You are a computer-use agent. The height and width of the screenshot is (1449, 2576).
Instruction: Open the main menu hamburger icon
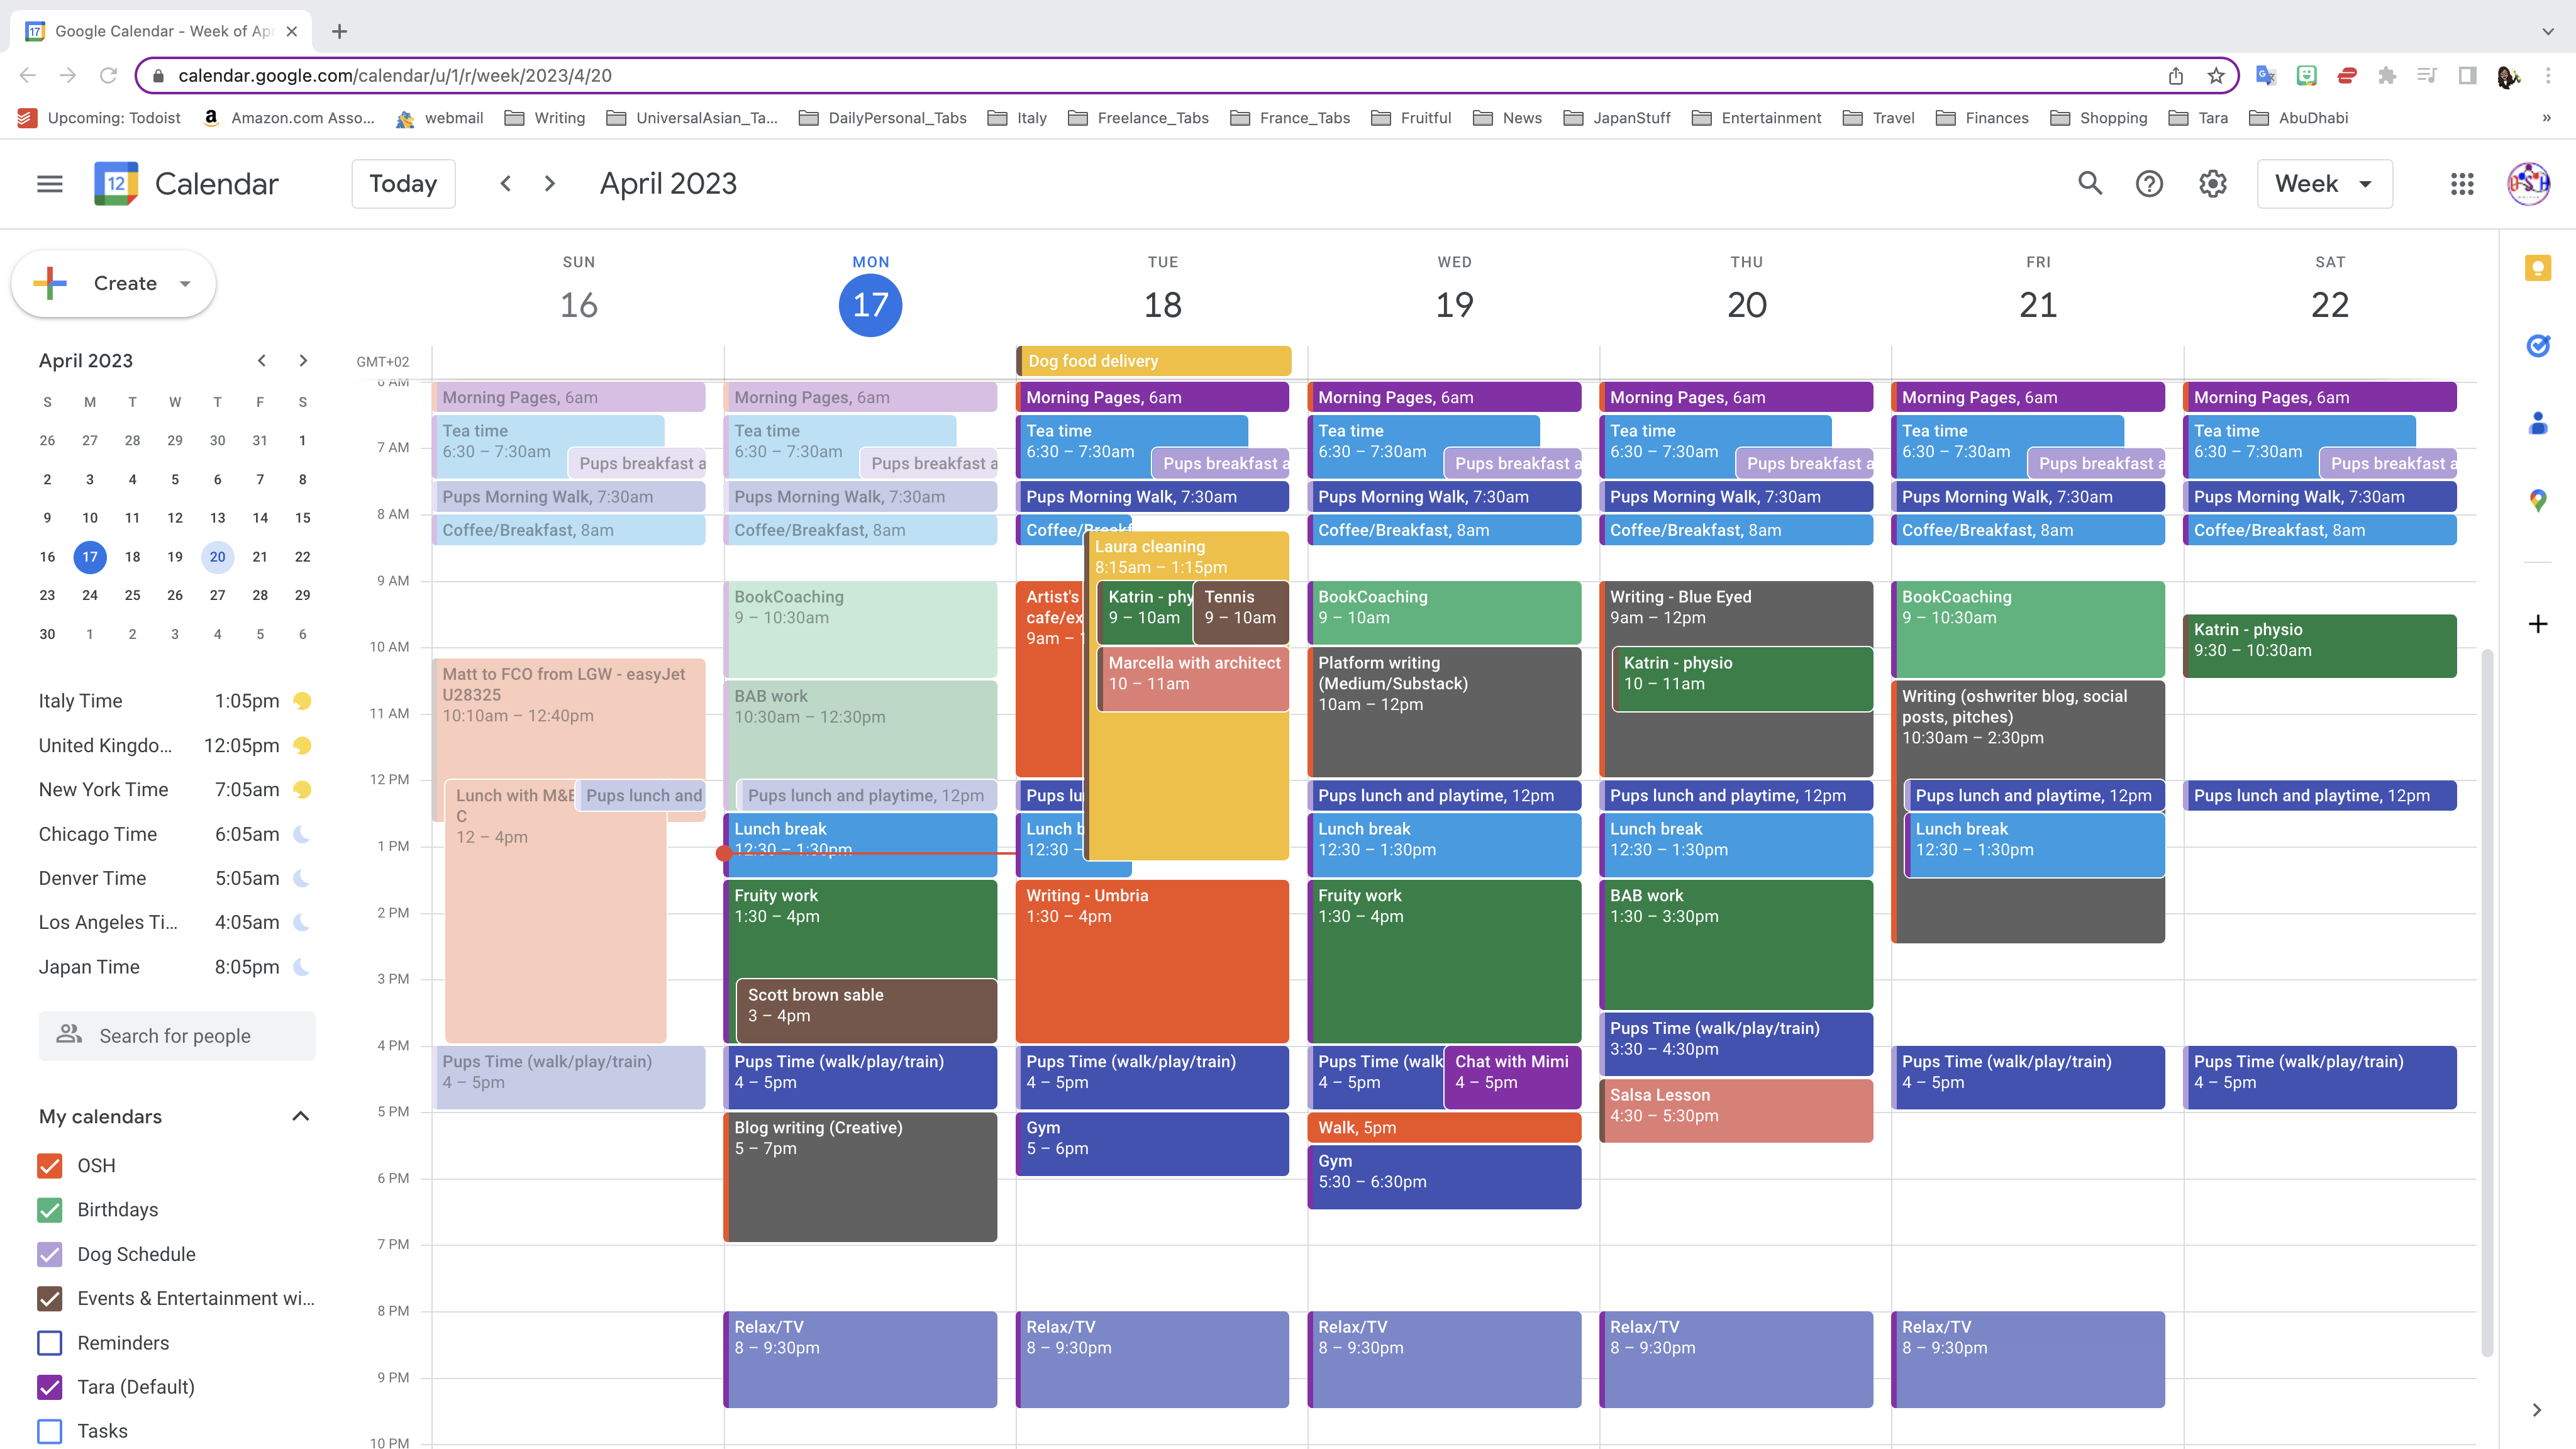pos(50,184)
